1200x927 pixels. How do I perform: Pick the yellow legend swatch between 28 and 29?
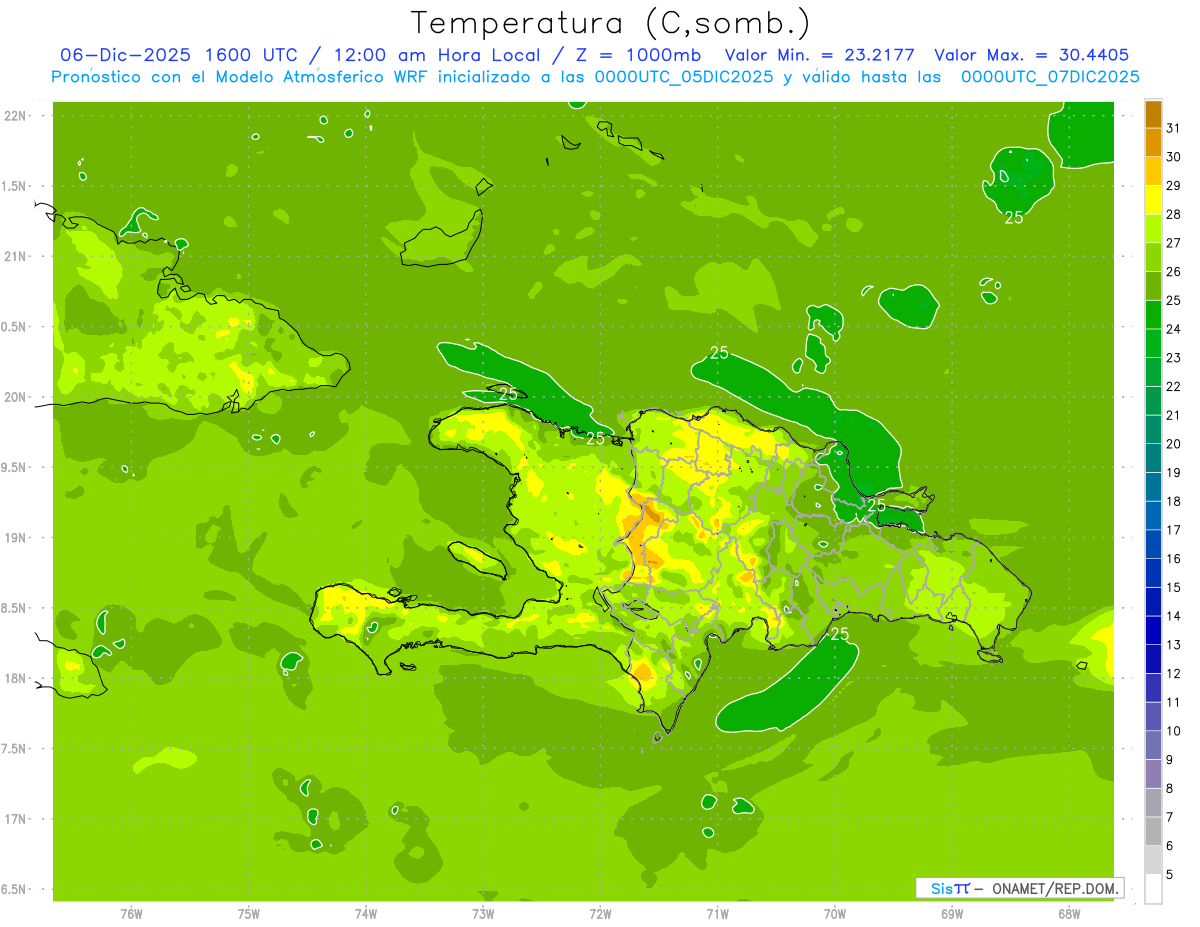click(1153, 200)
